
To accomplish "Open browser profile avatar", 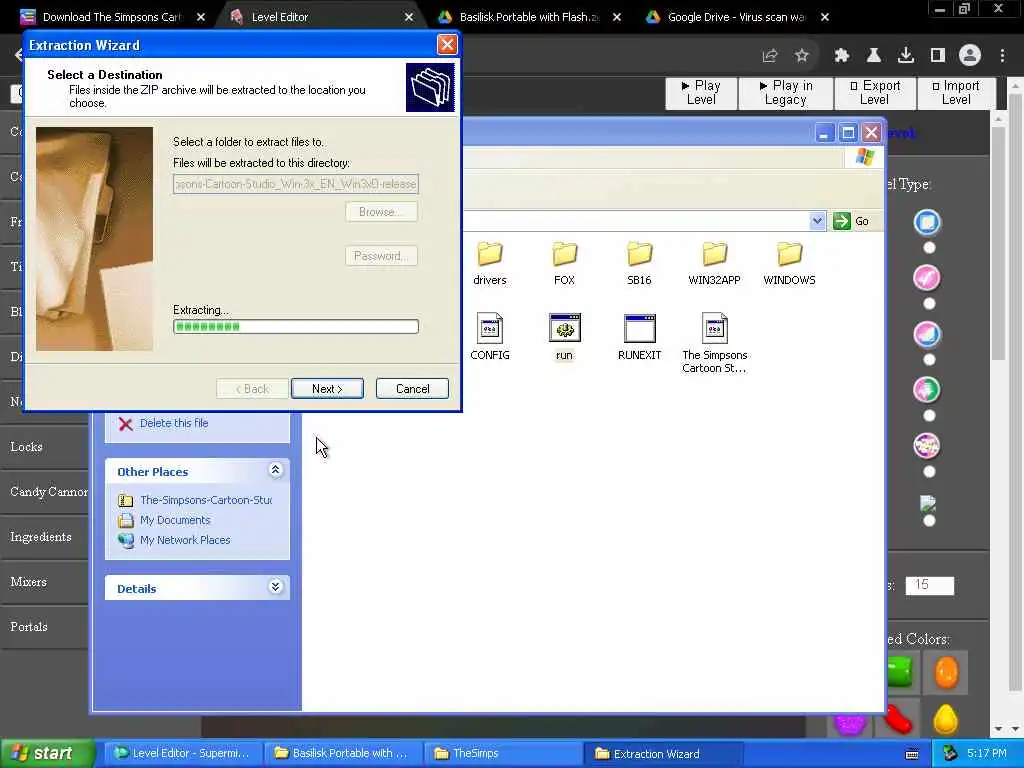I will 970,56.
